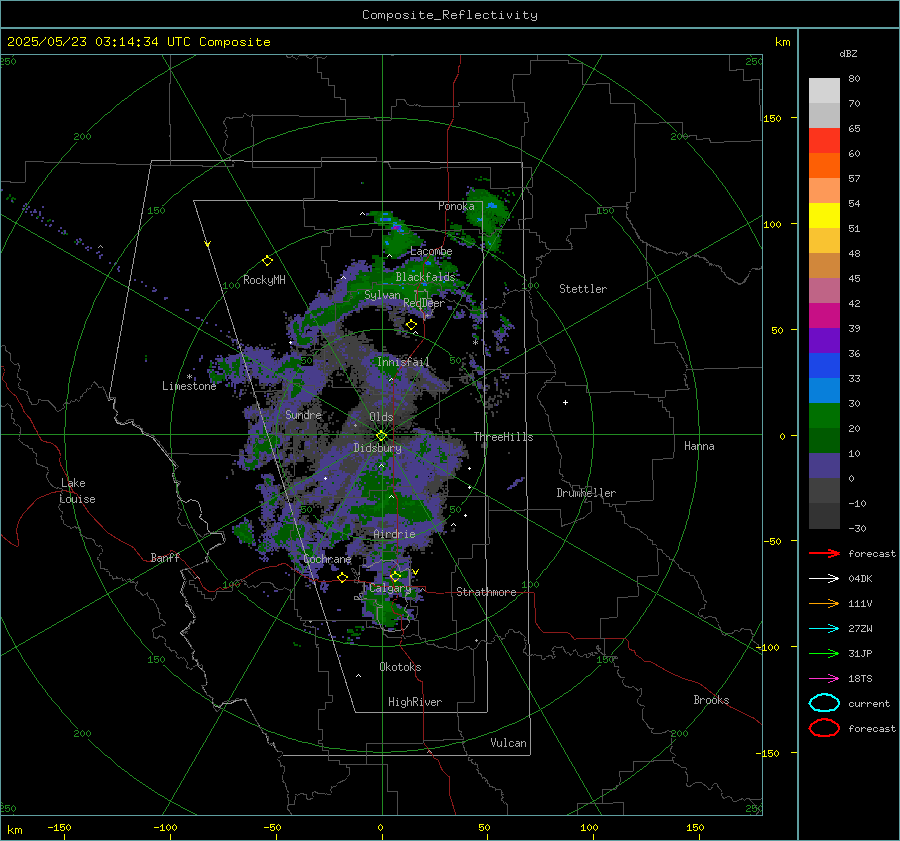Click the red 65 dBZ color swatch
The height and width of the screenshot is (841, 900).
(x=824, y=140)
